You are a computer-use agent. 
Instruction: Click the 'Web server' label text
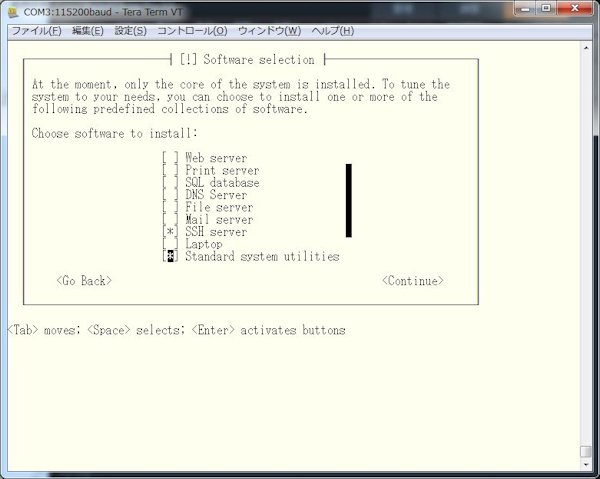(x=216, y=158)
